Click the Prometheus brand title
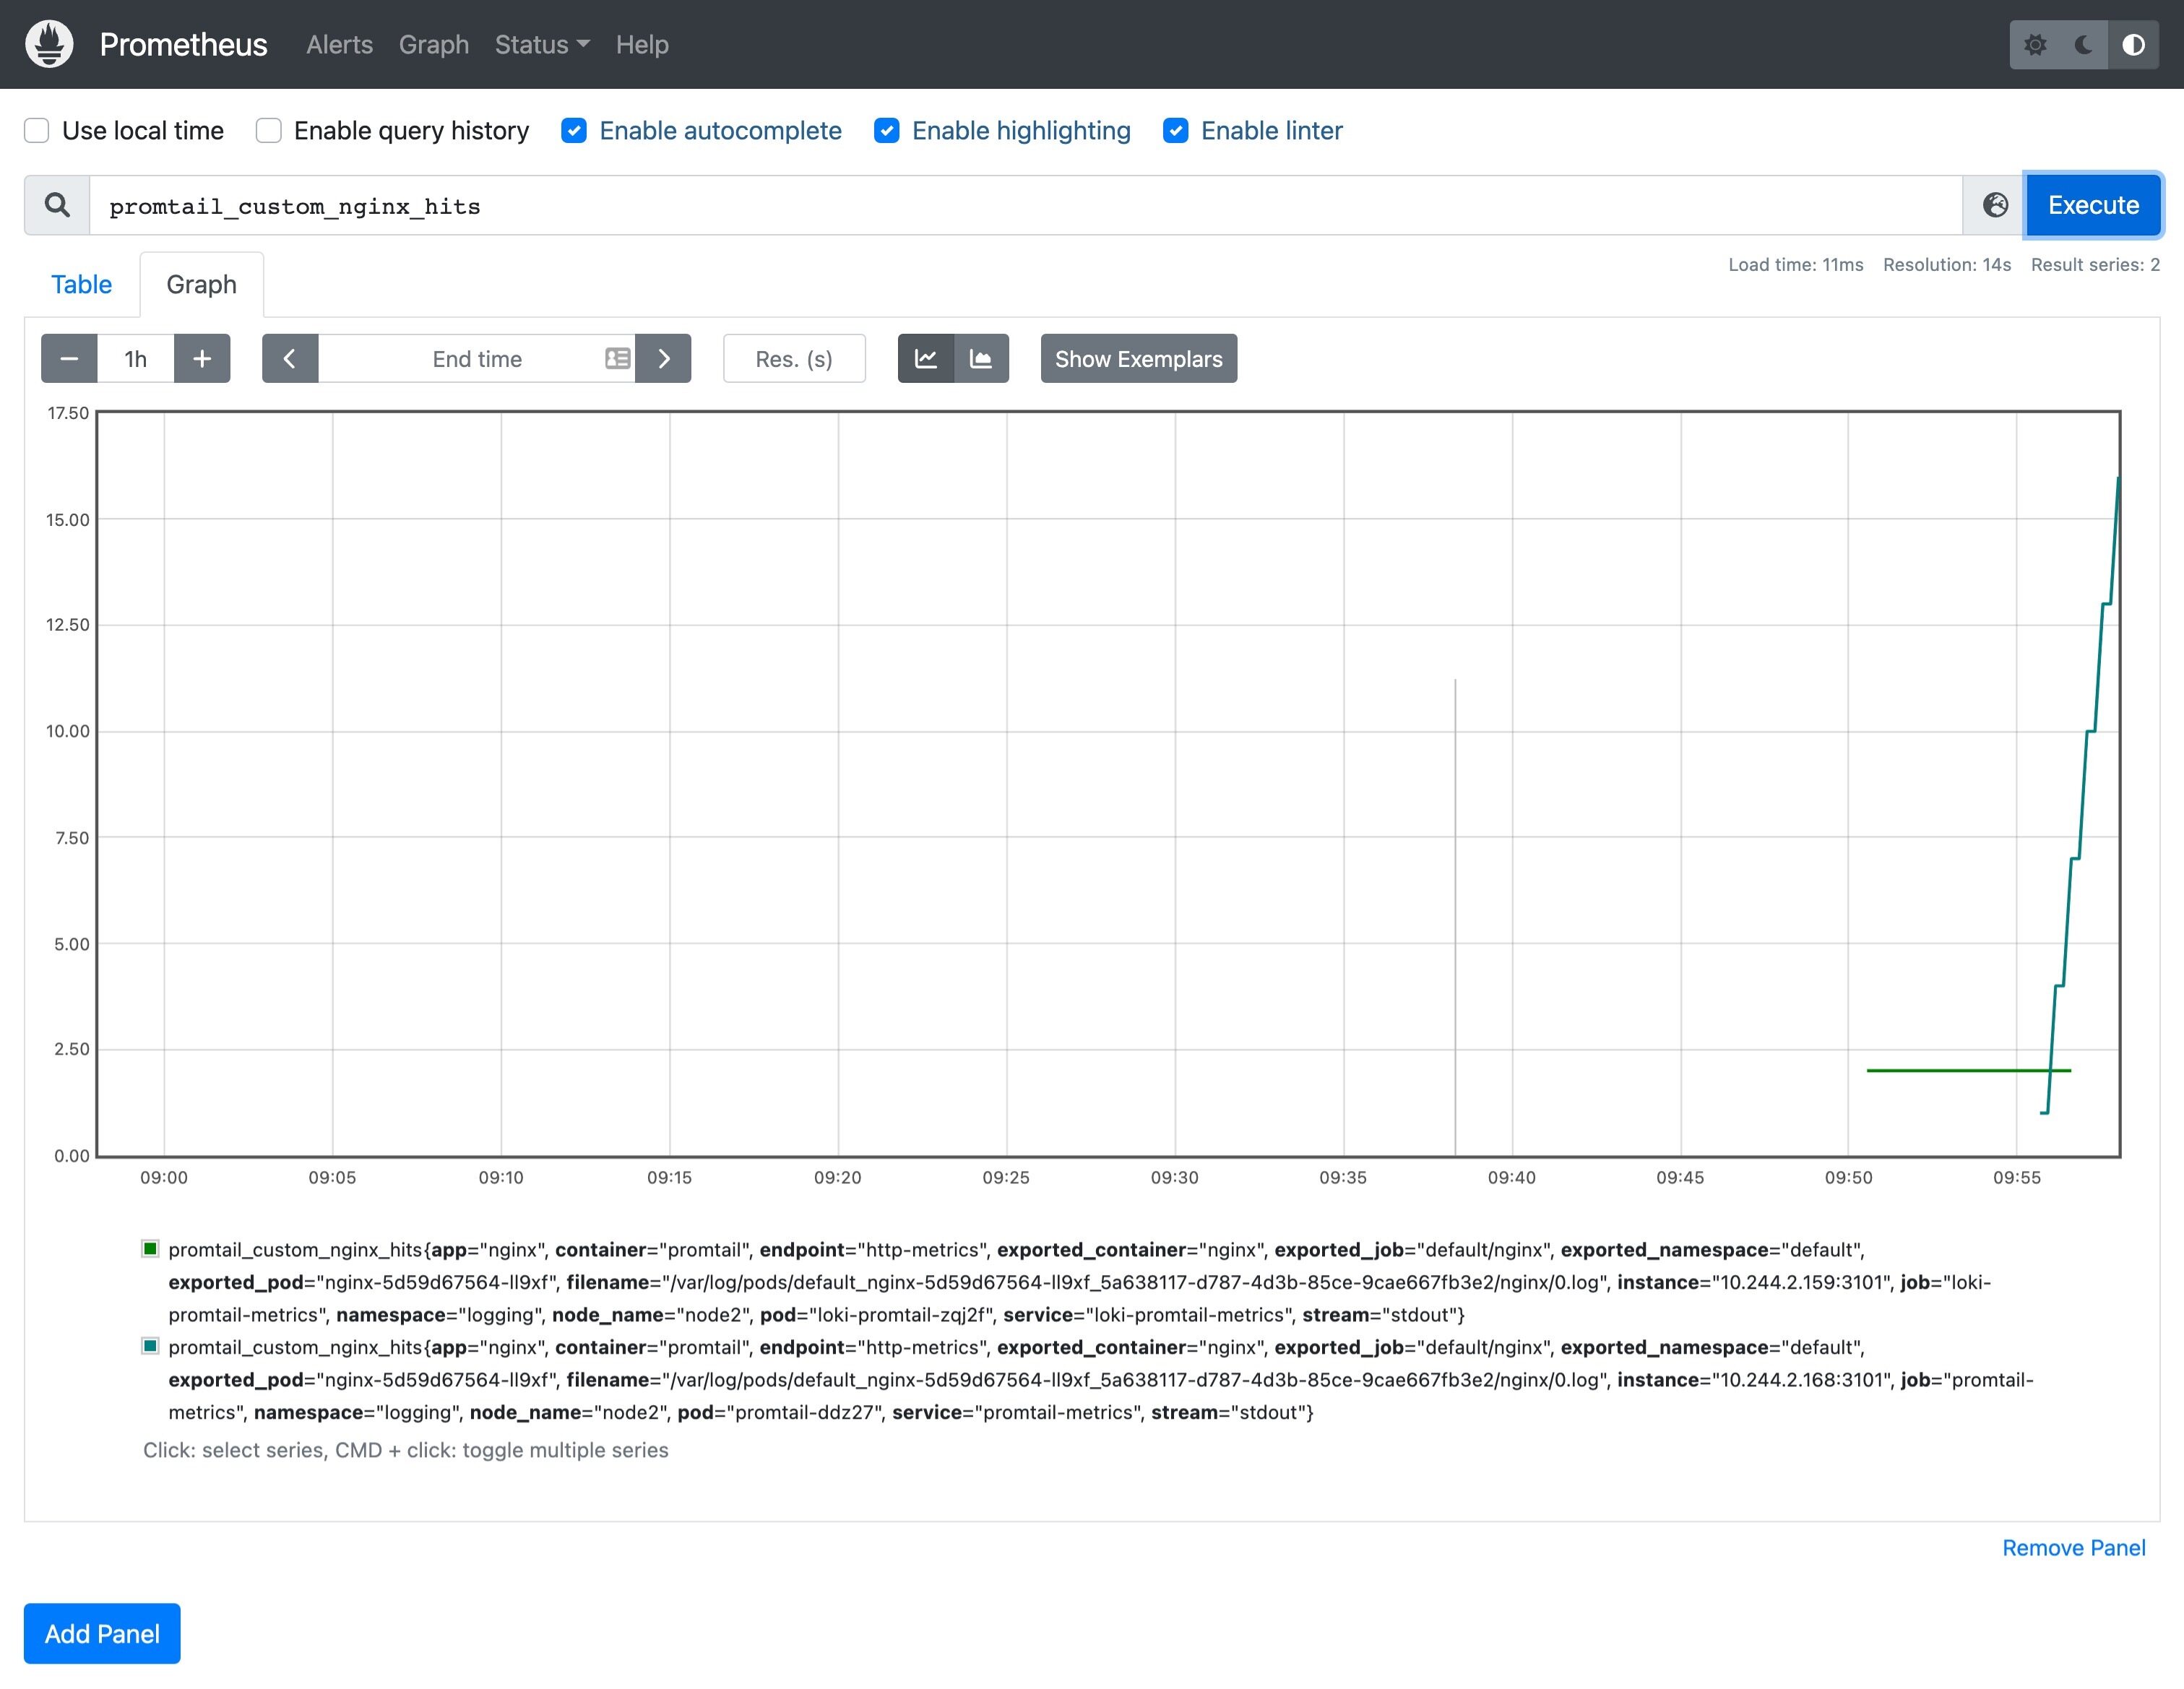The image size is (2184, 1689). click(x=183, y=45)
